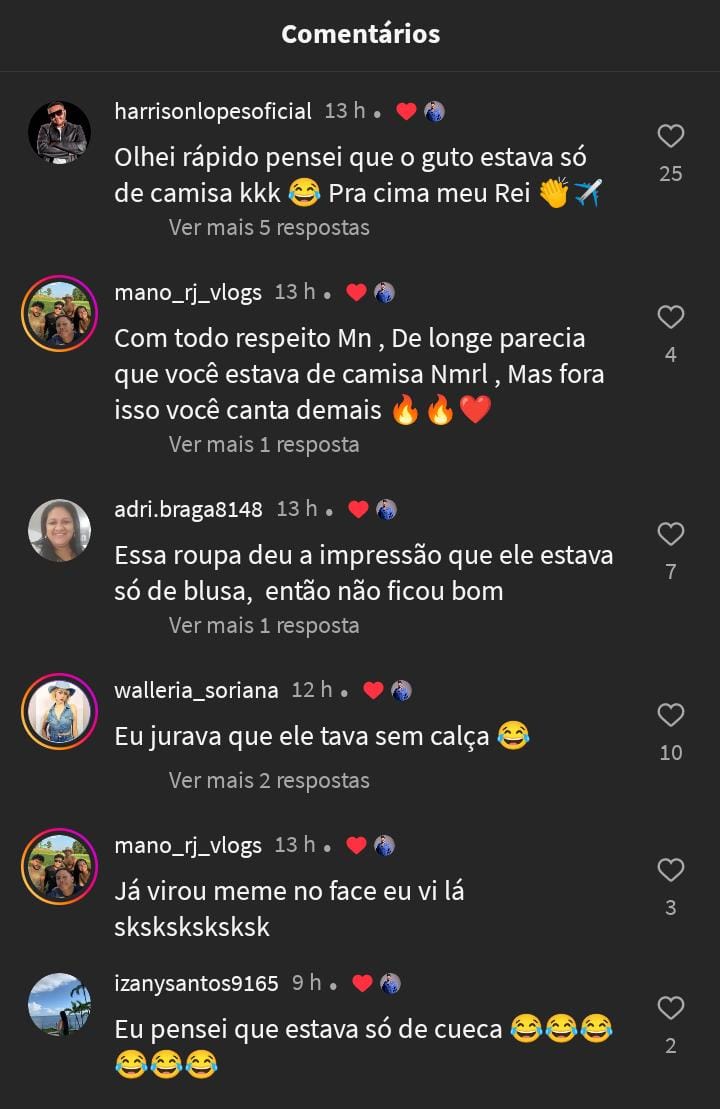The width and height of the screenshot is (720, 1109).
Task: View walleria_soriana's story avatar
Action: (x=59, y=711)
